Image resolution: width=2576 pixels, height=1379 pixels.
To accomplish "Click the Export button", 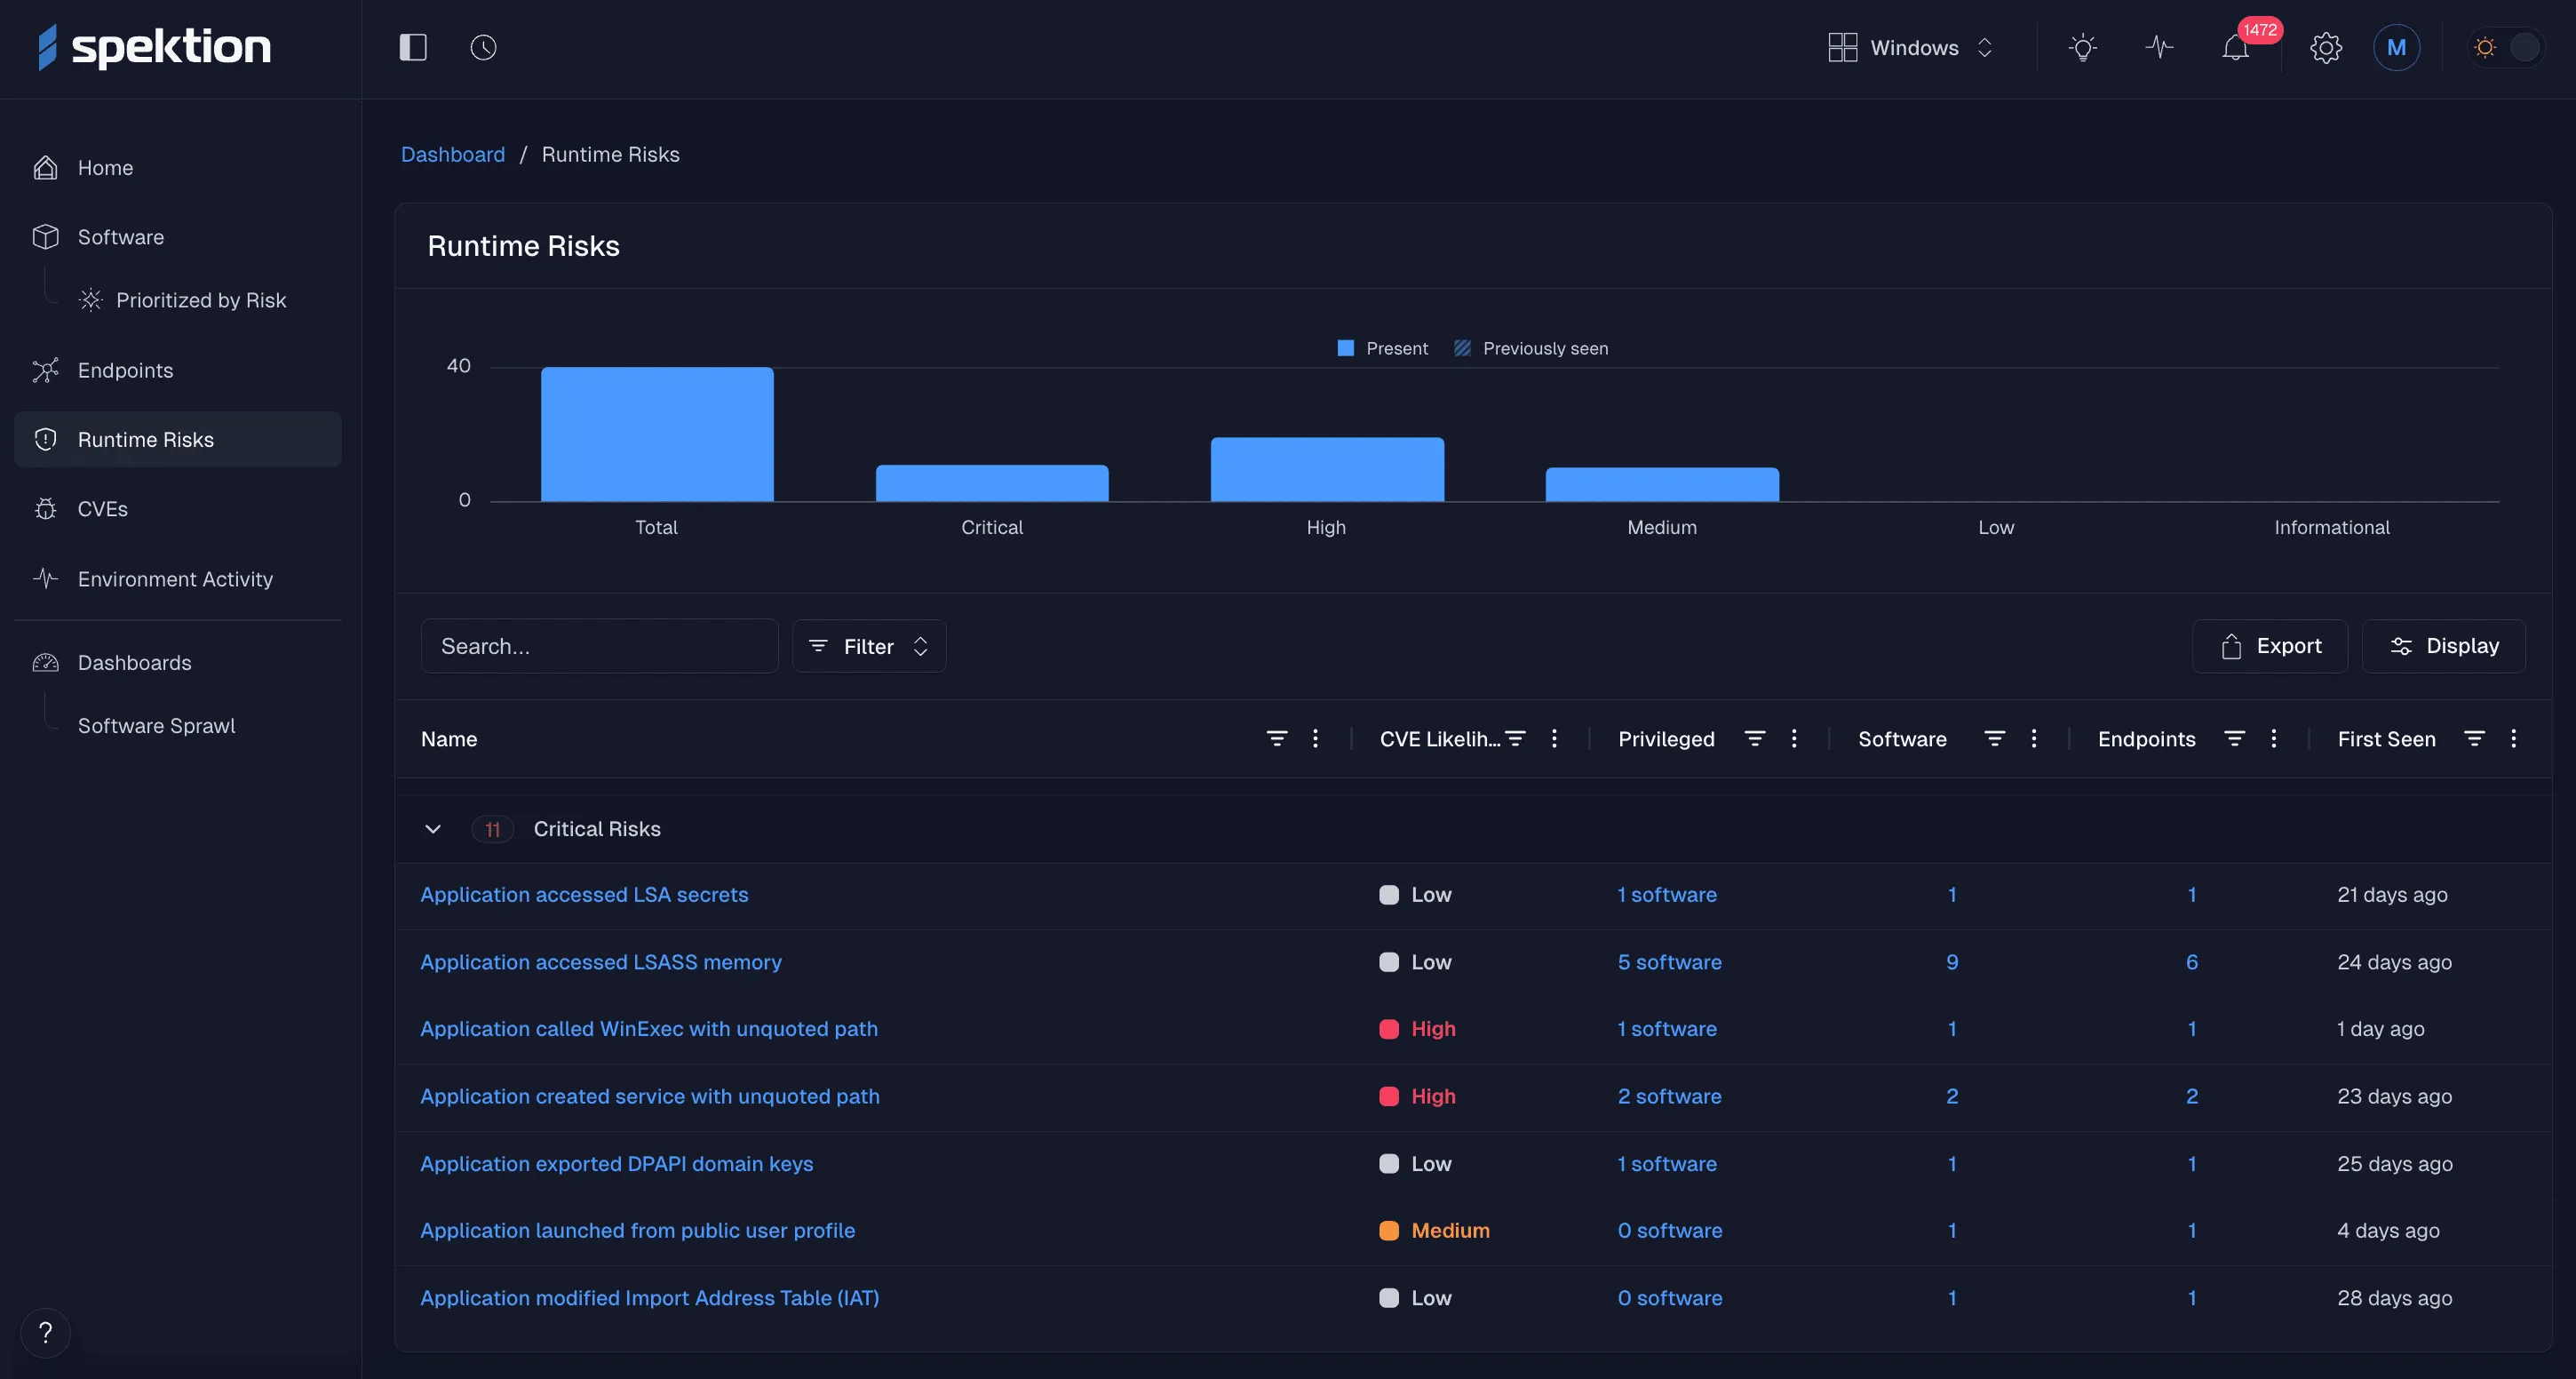I will (x=2269, y=646).
